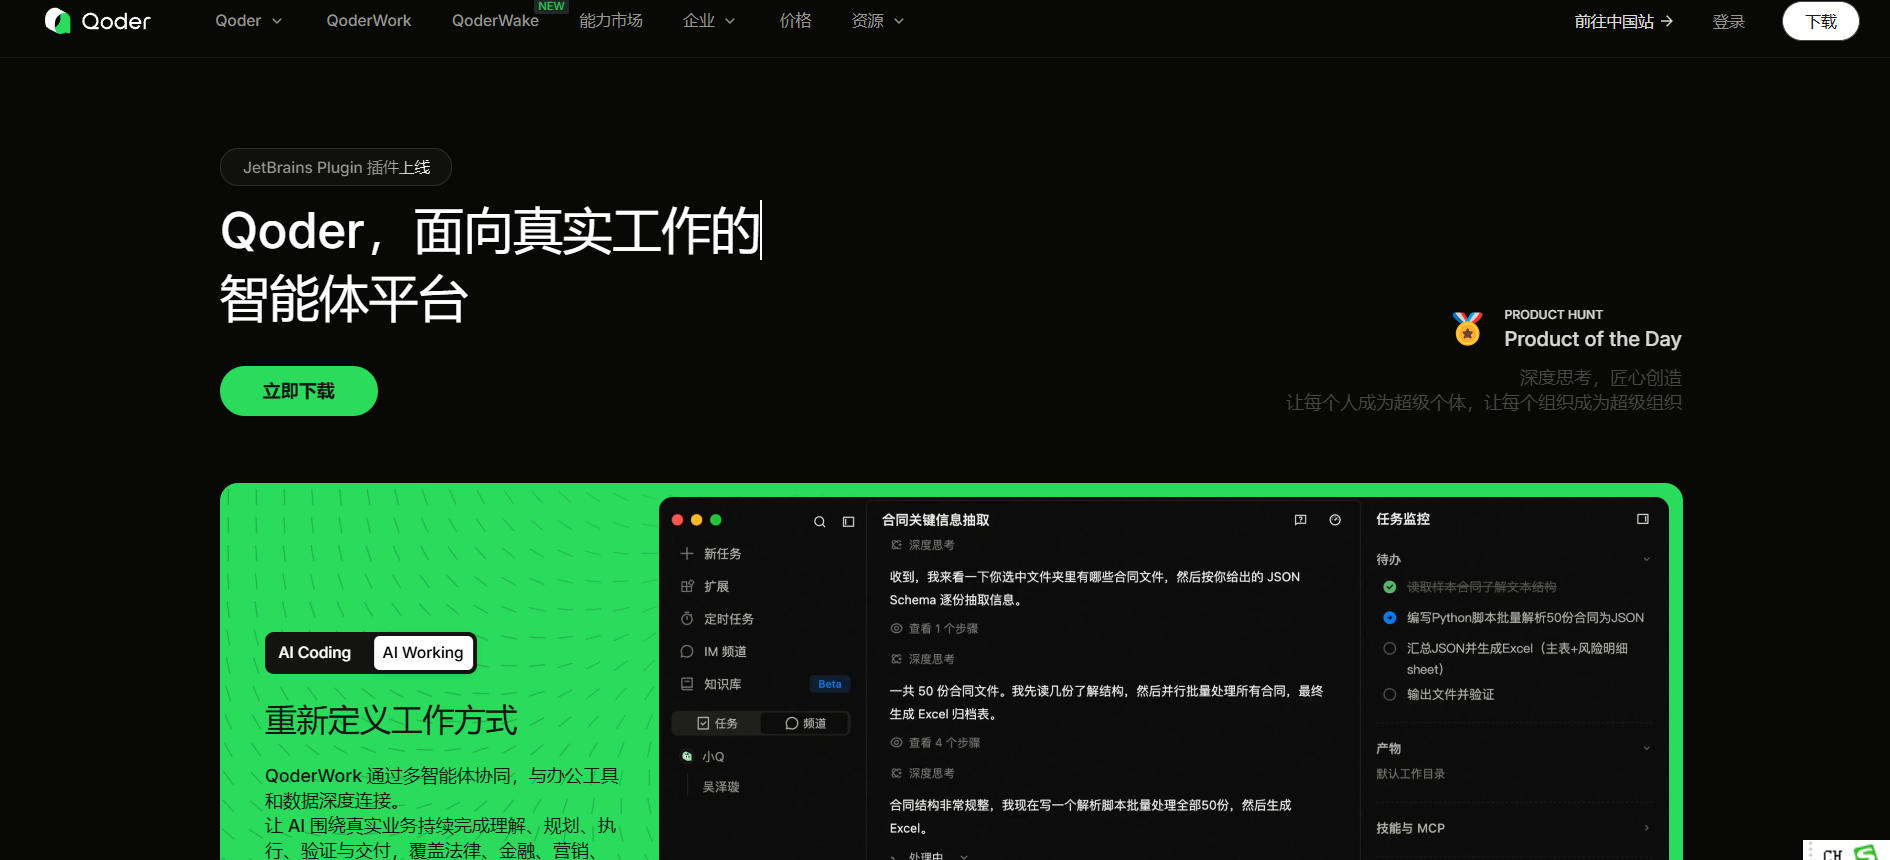Viewport: 1890px width, 860px height.
Task: Click the feedback icon in 合同关键信息抽取 header
Action: click(x=1301, y=520)
